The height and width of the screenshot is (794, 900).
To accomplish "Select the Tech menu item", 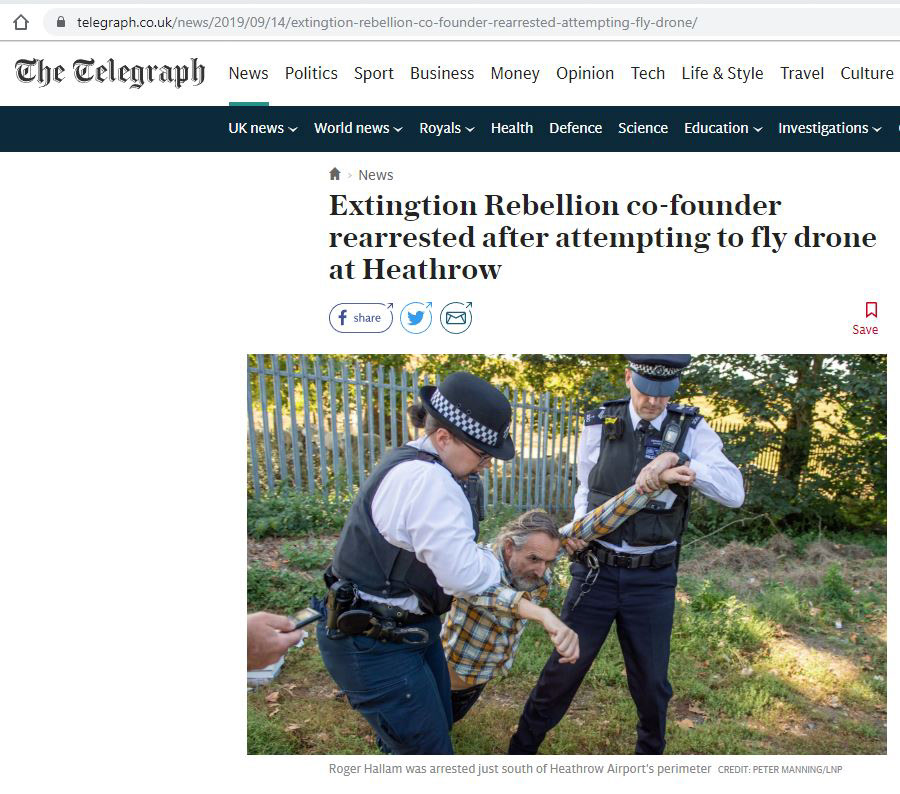I will [x=647, y=73].
